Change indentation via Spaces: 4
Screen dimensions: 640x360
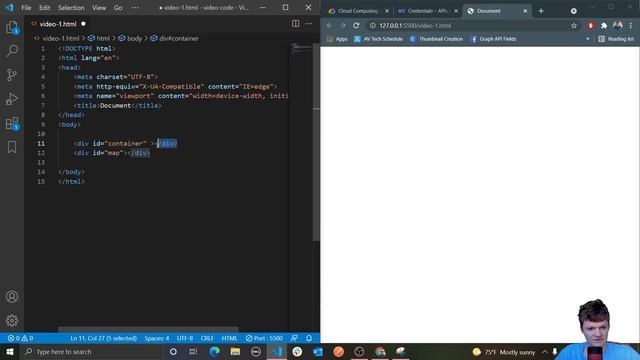tap(157, 338)
